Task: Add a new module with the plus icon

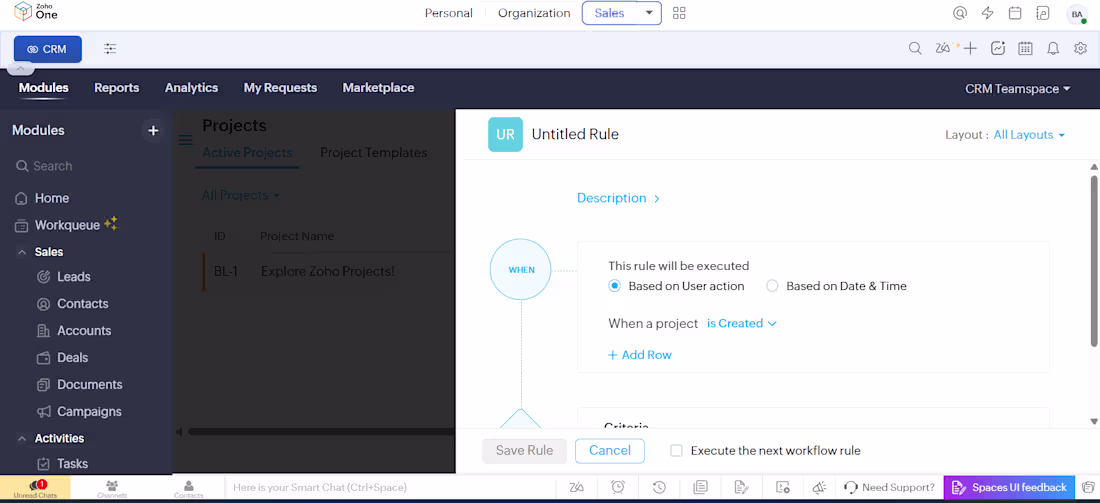Action: tap(153, 130)
